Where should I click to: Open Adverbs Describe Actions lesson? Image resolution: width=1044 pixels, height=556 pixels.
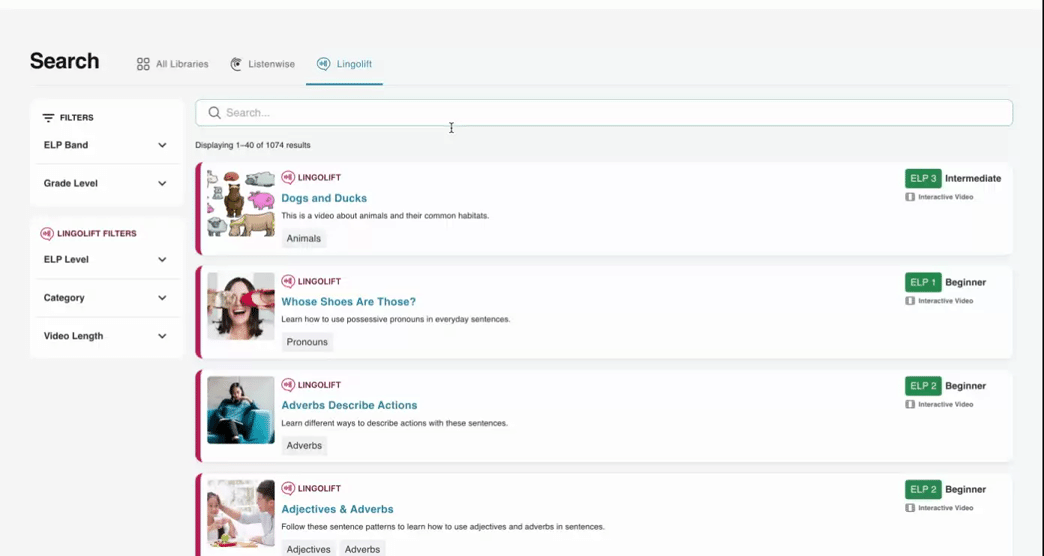pyautogui.click(x=349, y=405)
